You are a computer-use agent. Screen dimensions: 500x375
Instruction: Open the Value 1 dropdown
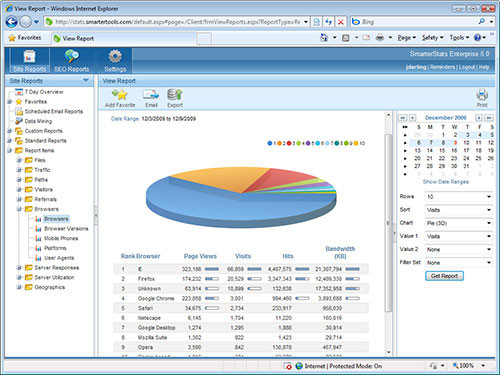459,236
